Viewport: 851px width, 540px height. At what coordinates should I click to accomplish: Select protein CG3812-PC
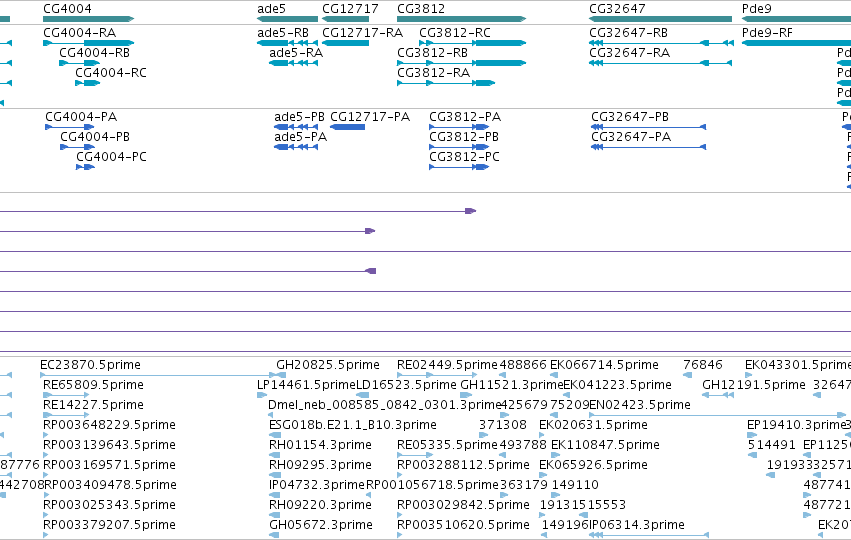[x=459, y=167]
